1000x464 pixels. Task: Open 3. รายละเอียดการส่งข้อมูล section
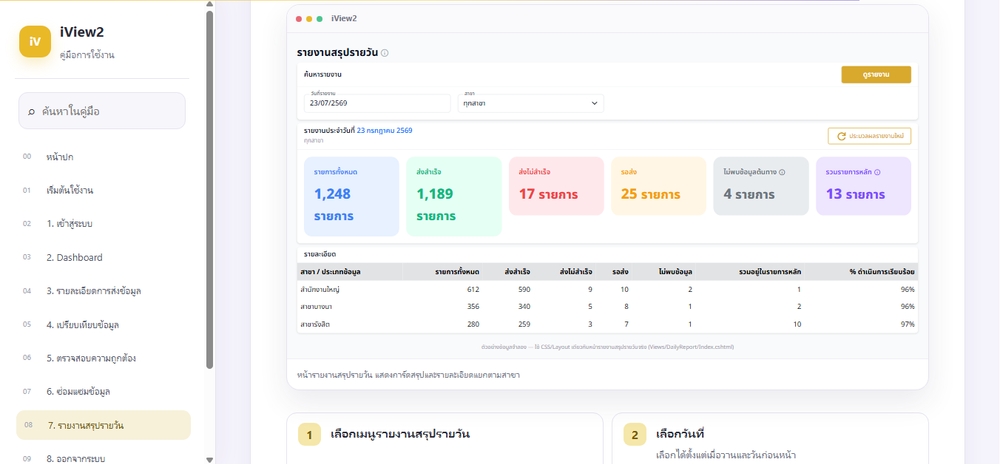pos(103,291)
